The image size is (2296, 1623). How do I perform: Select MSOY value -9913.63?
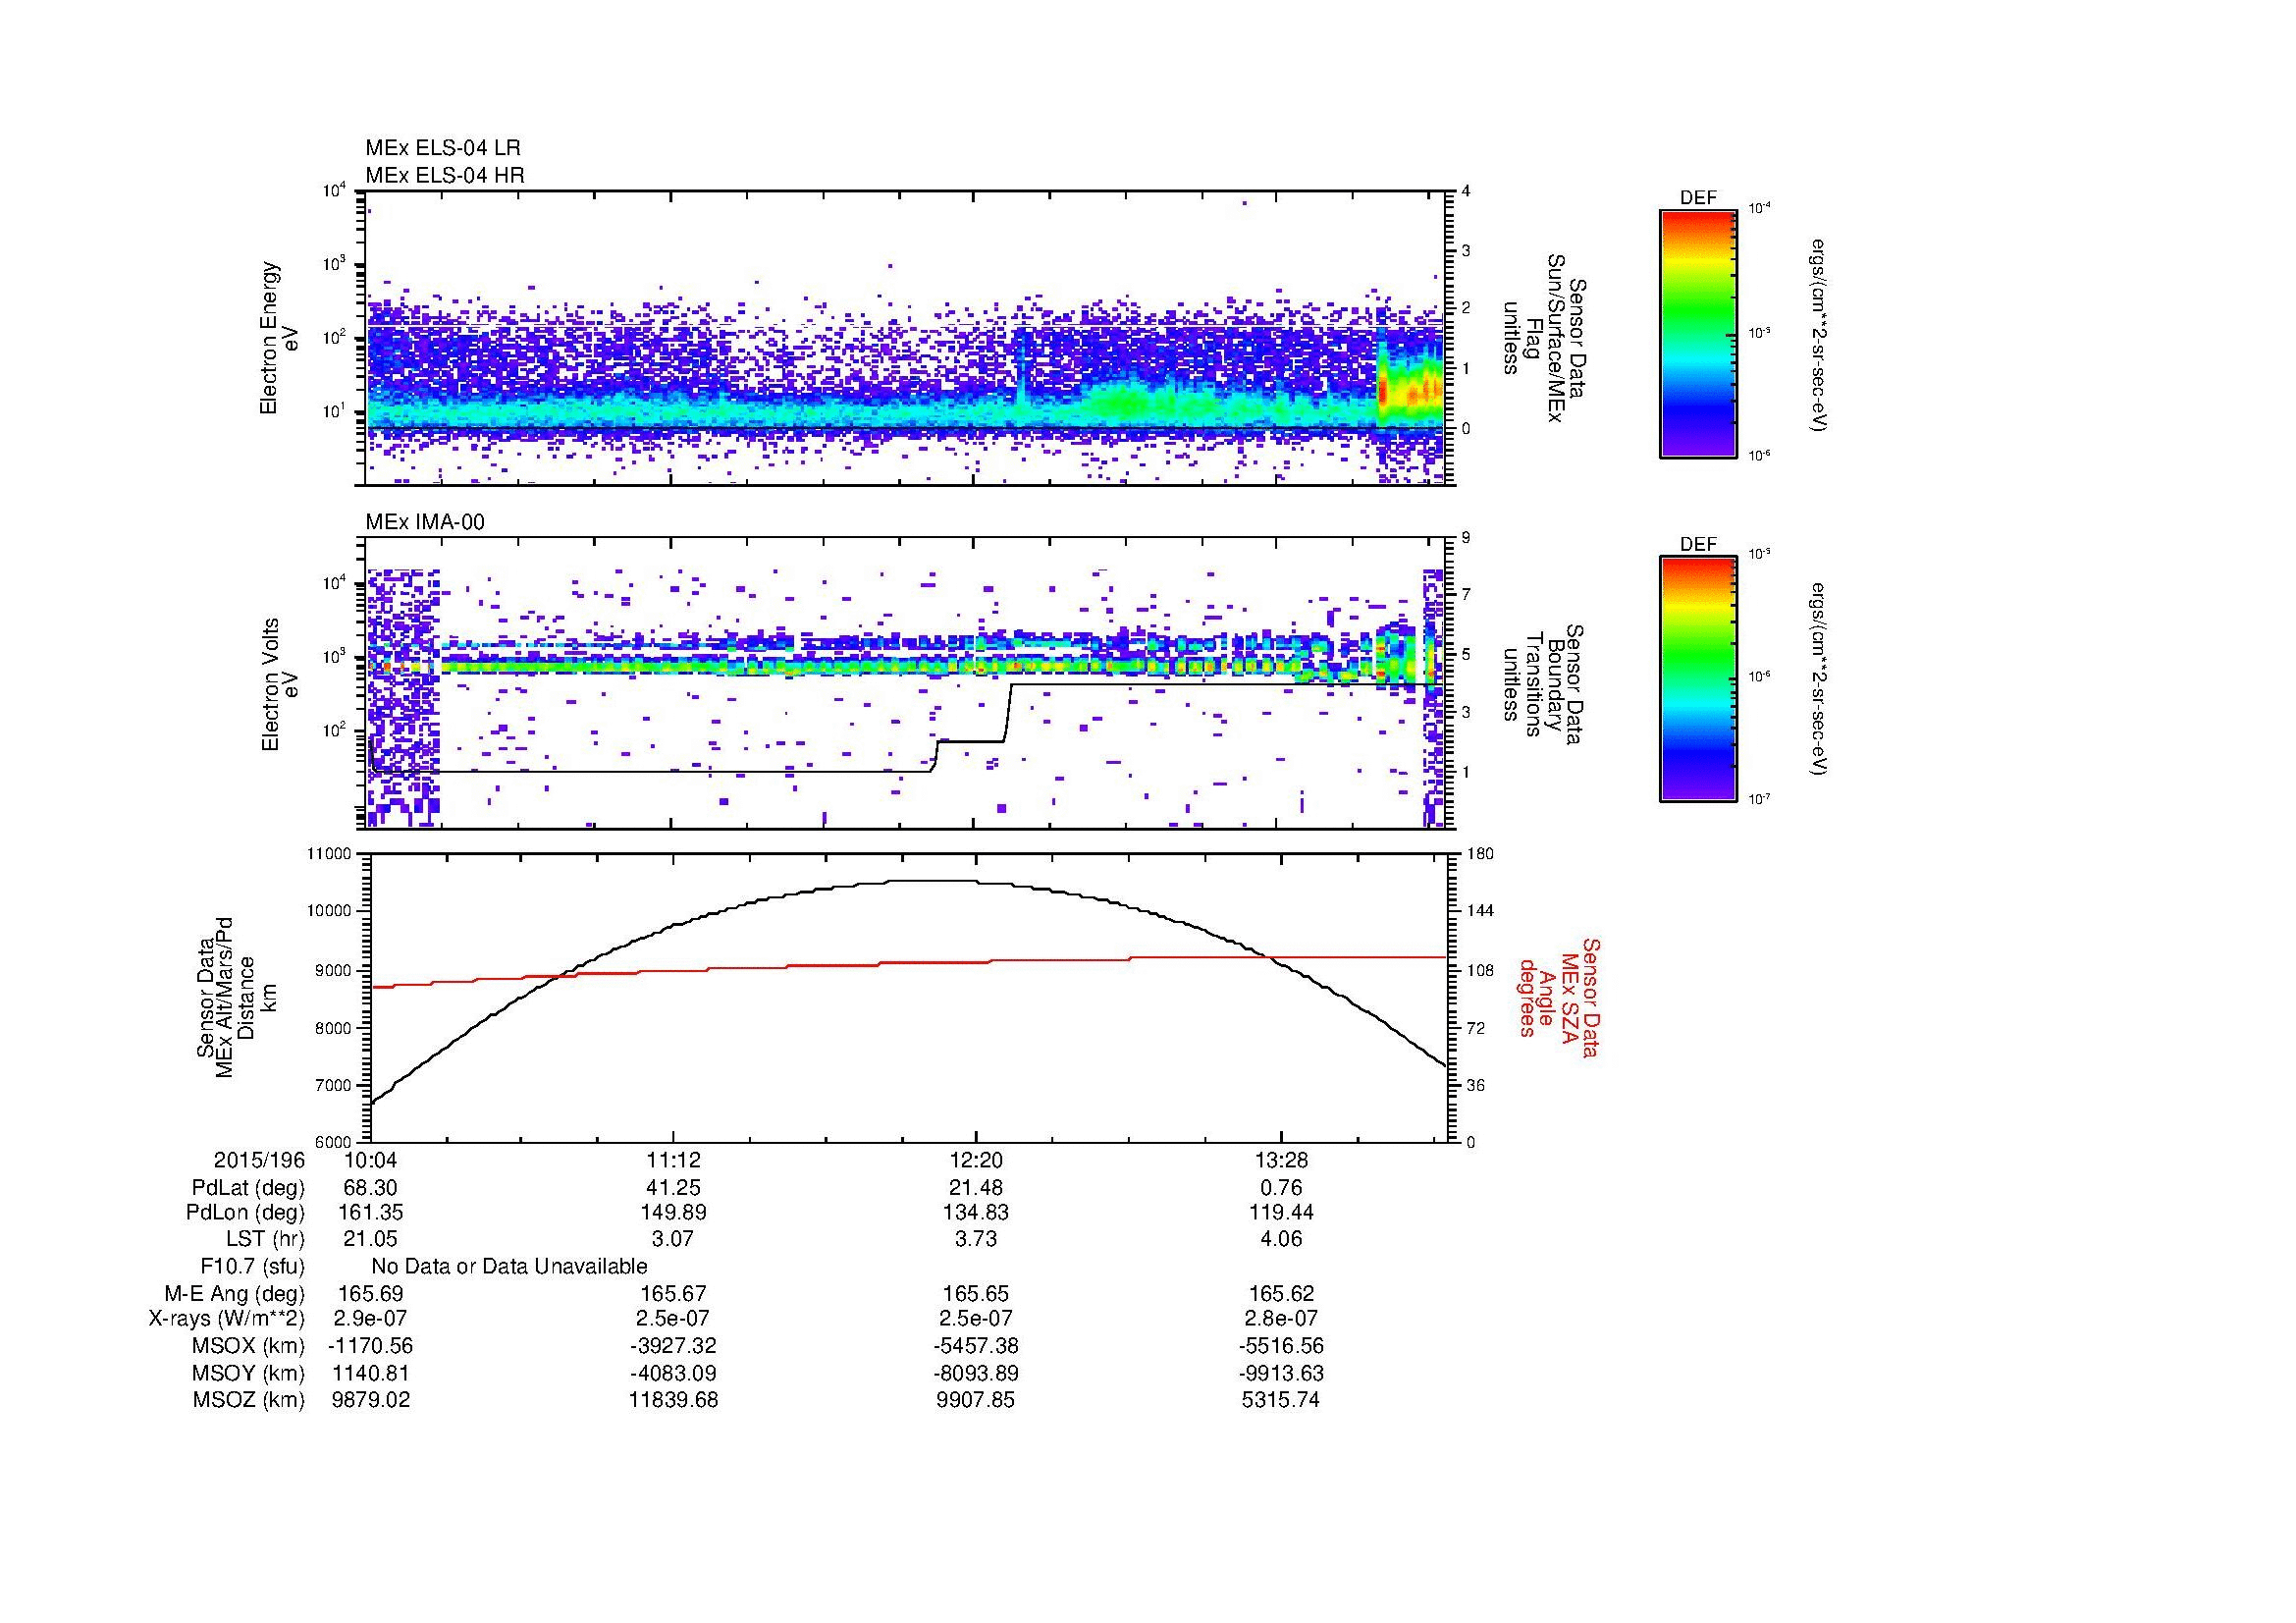(x=1281, y=1373)
